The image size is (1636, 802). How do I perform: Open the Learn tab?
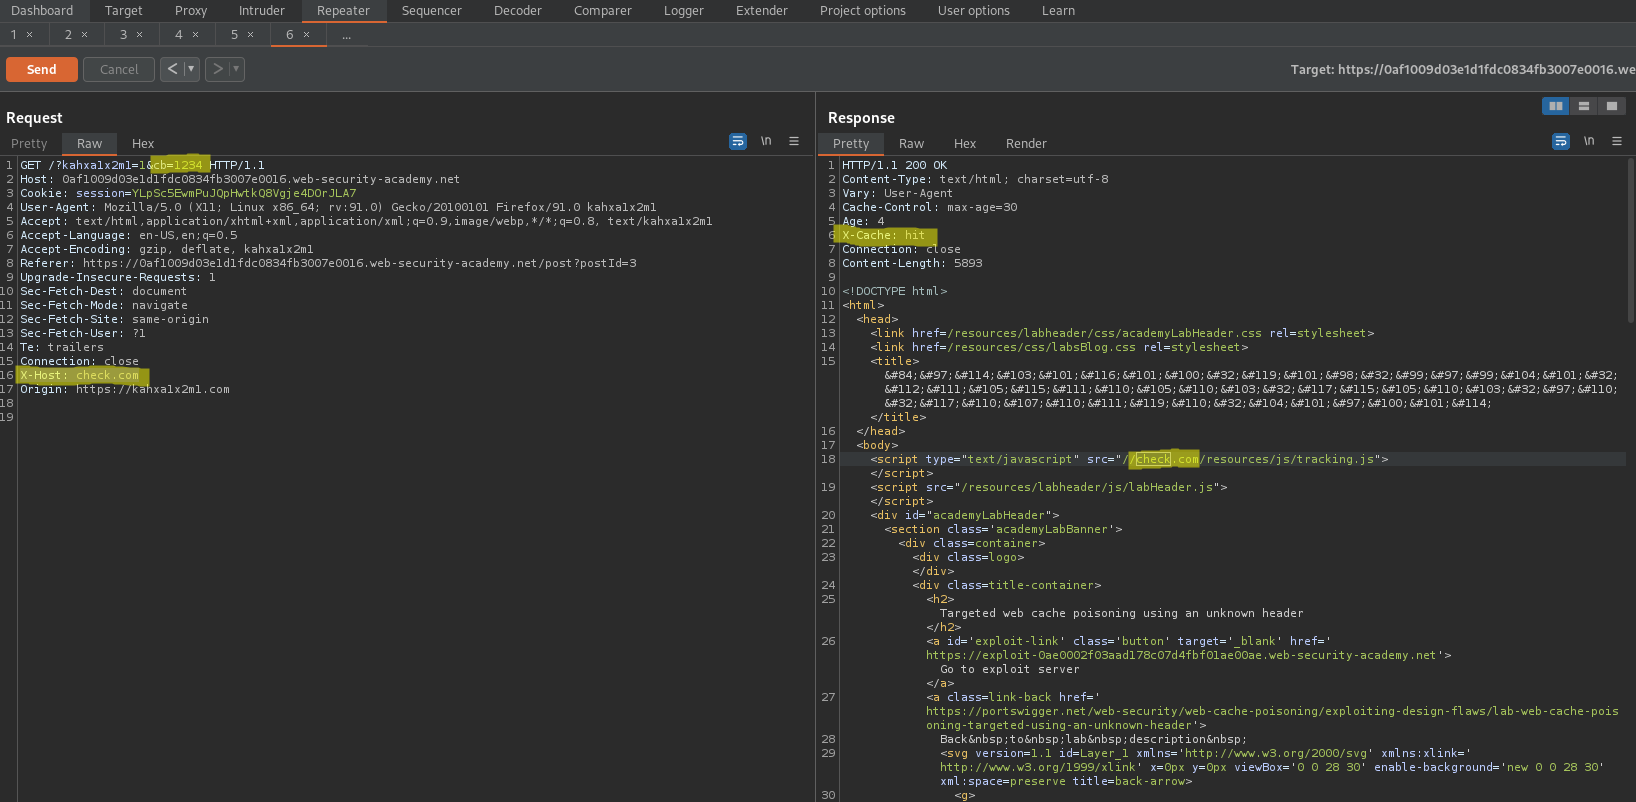tap(1058, 11)
